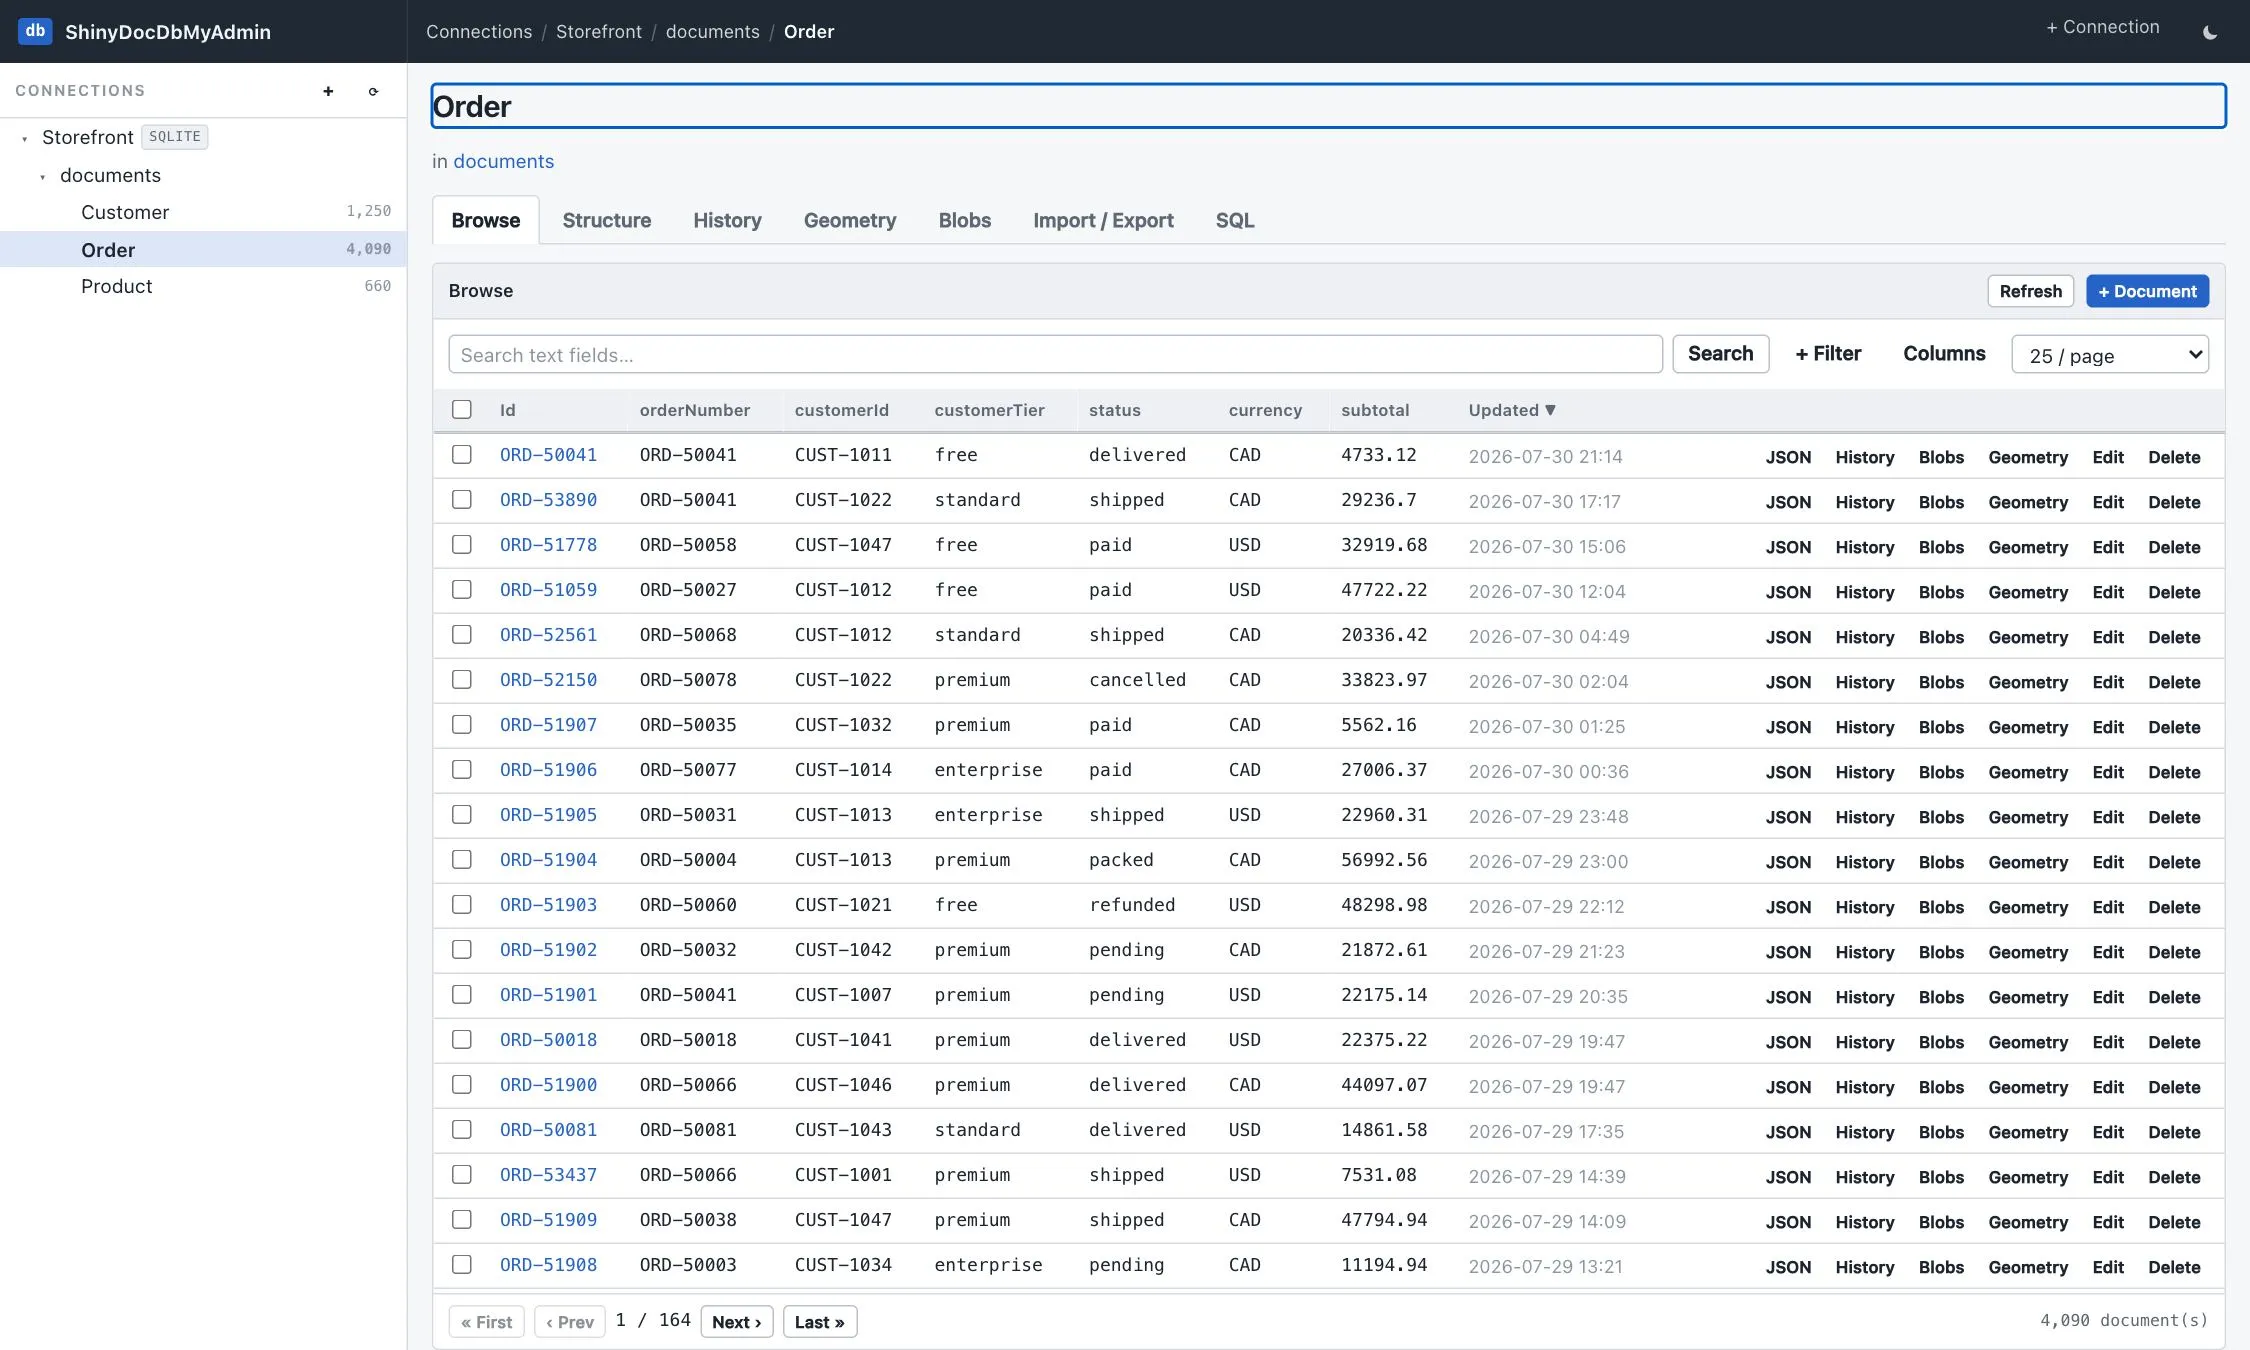The width and height of the screenshot is (2250, 1350).
Task: Click + Connection in top bar
Action: click(2102, 28)
